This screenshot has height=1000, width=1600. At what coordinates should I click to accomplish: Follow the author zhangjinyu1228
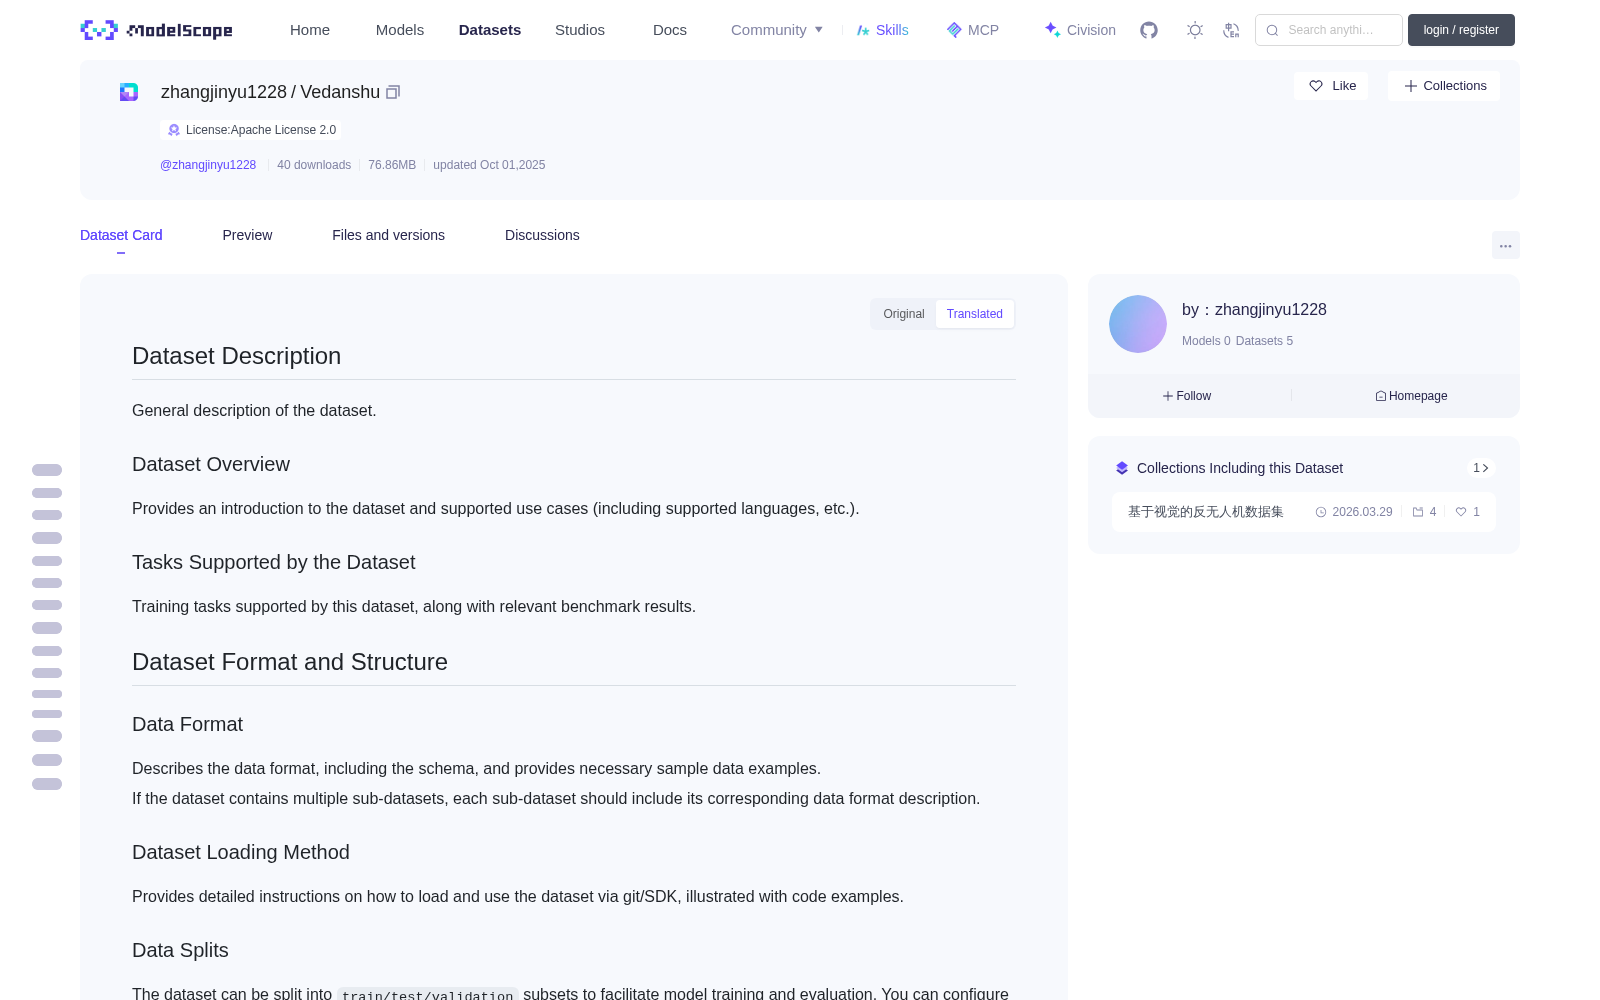pos(1187,396)
